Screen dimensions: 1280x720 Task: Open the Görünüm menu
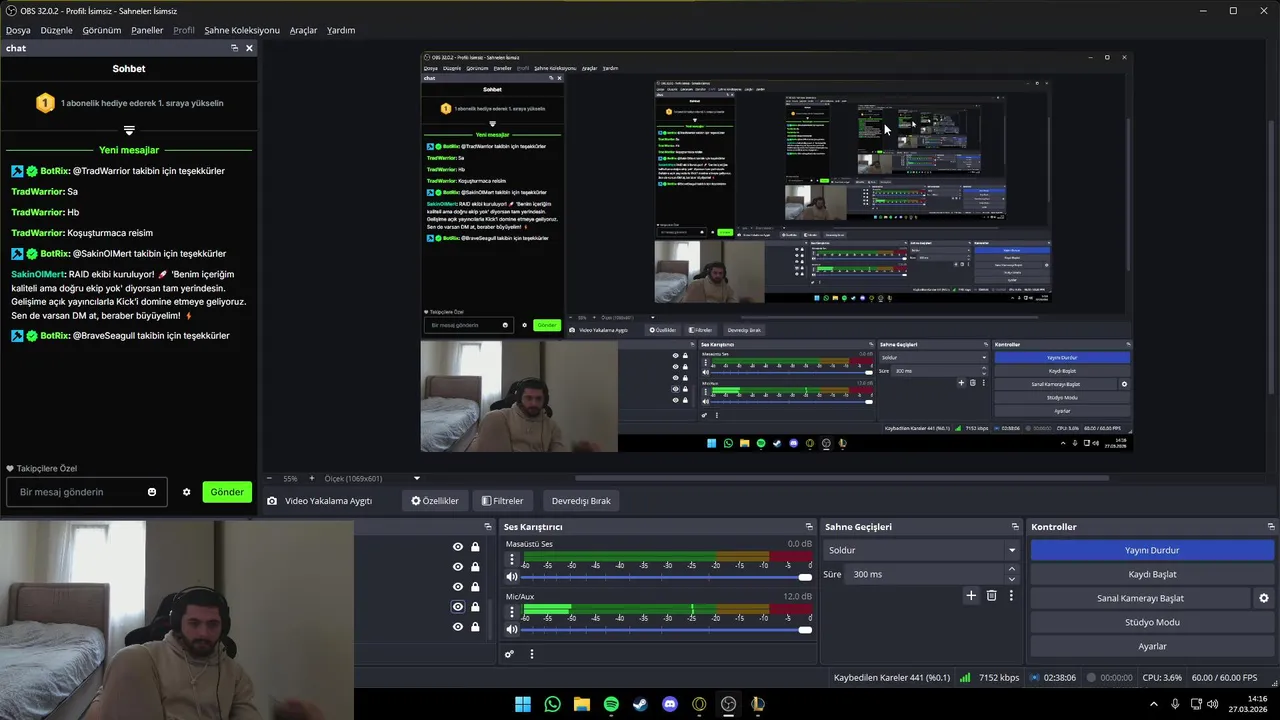point(102,30)
